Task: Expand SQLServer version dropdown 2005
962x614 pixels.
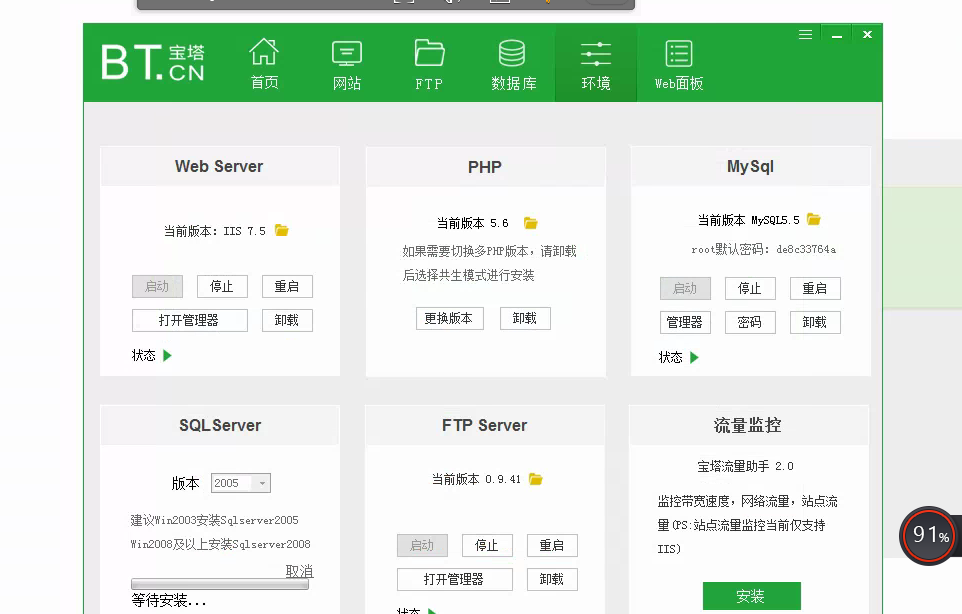Action: pos(240,483)
